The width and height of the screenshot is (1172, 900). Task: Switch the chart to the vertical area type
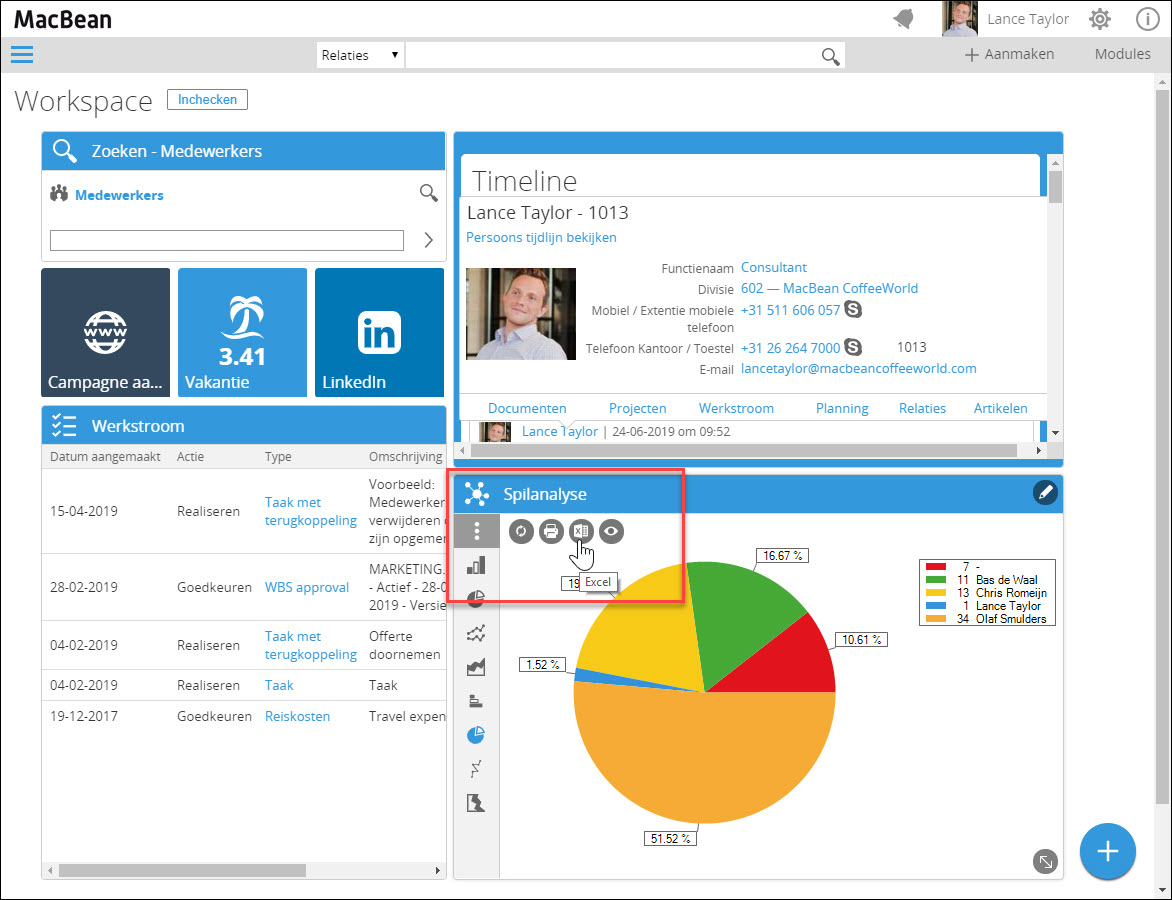[x=476, y=804]
